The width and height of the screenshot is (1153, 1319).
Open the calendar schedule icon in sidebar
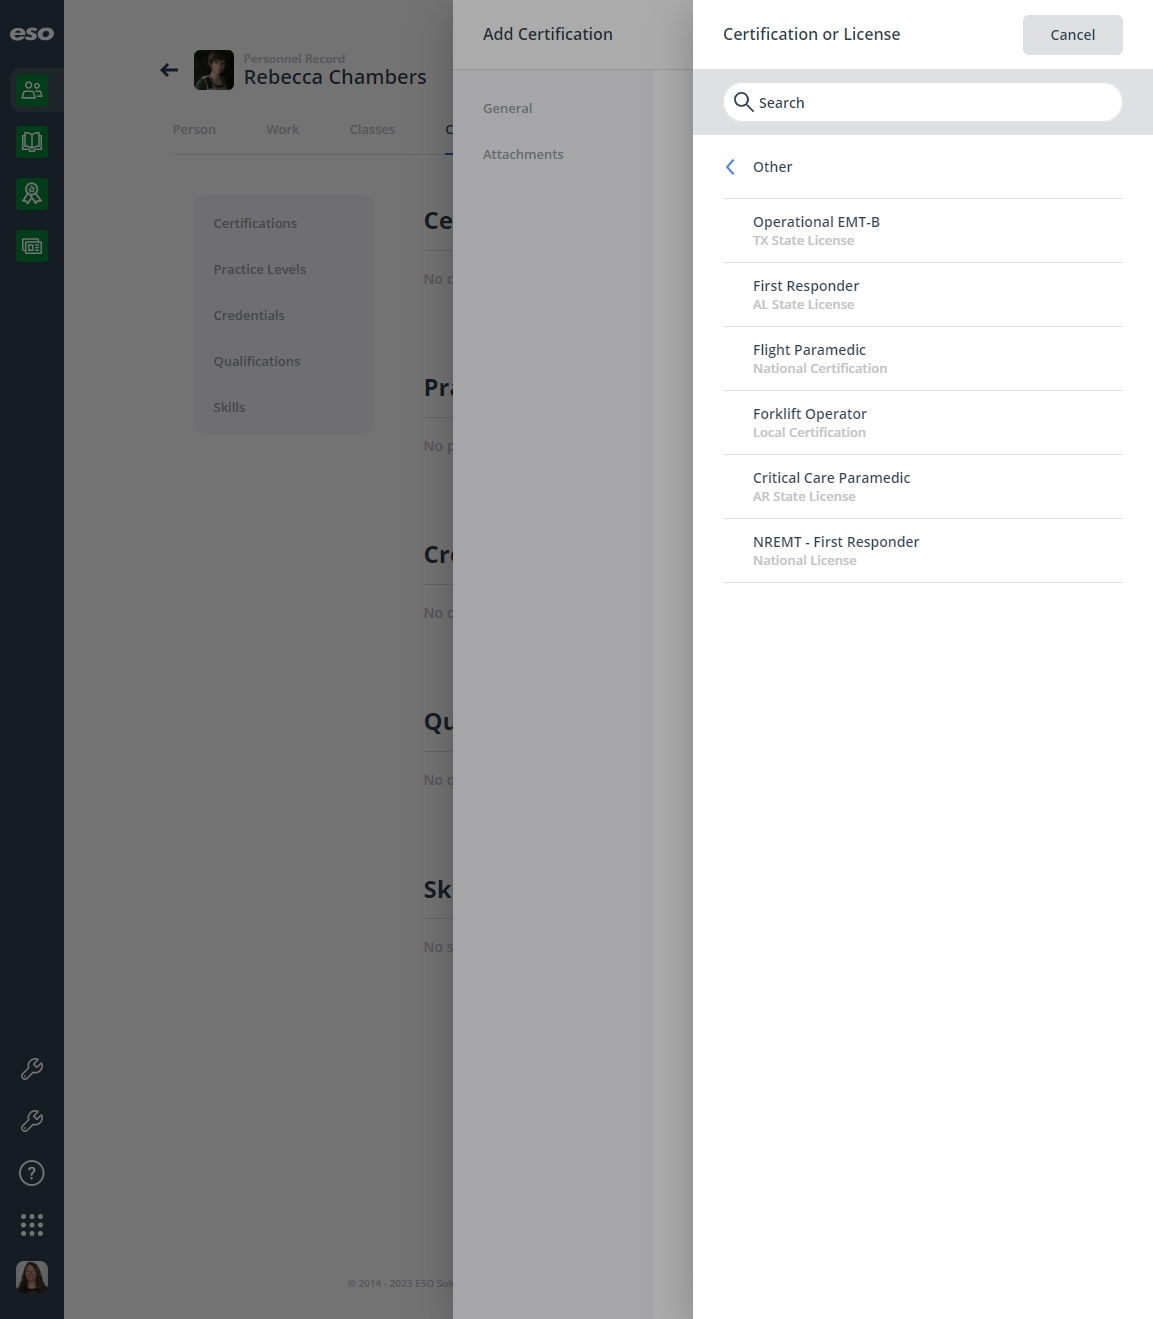pyautogui.click(x=32, y=246)
